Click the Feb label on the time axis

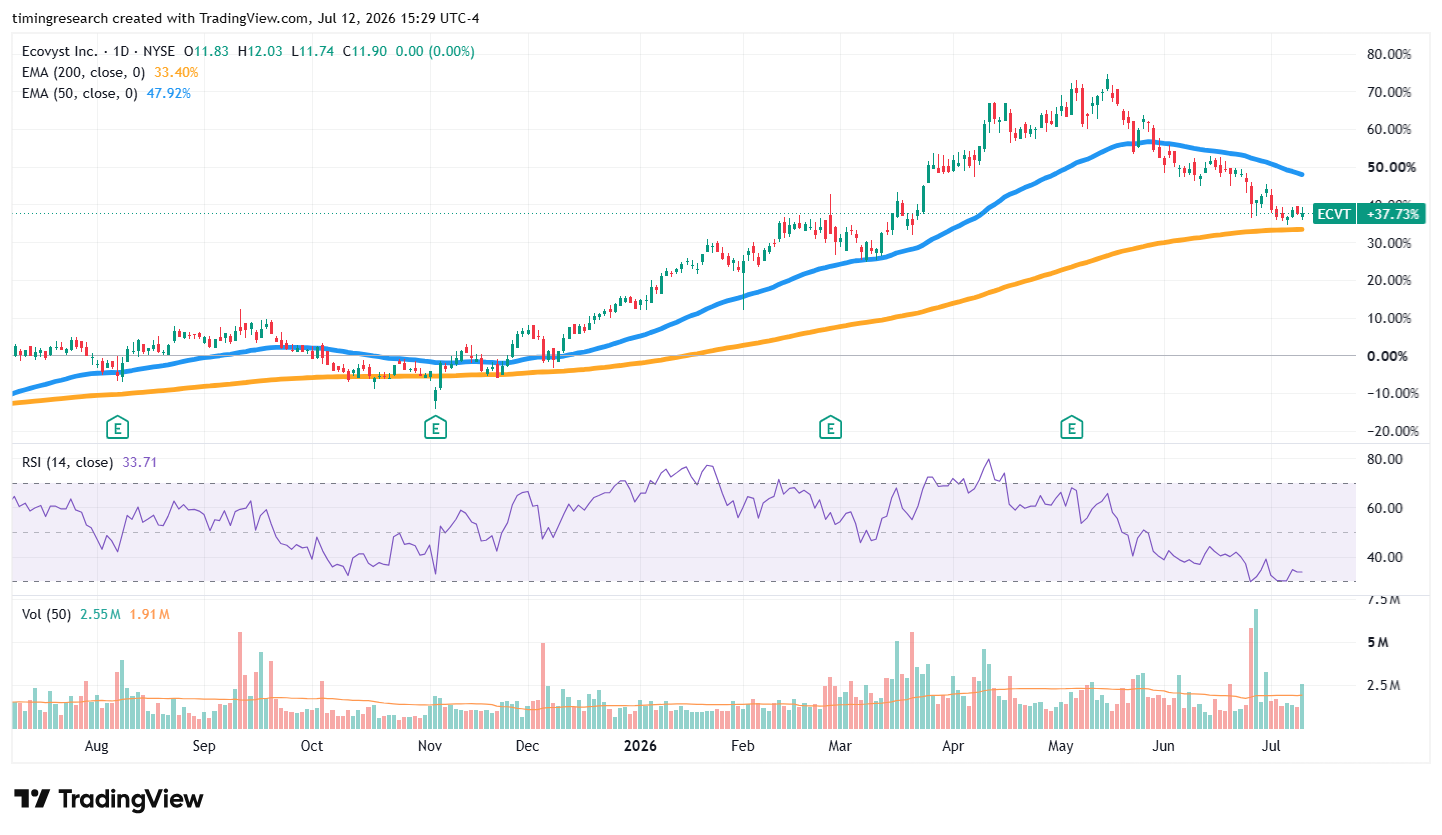[x=742, y=746]
